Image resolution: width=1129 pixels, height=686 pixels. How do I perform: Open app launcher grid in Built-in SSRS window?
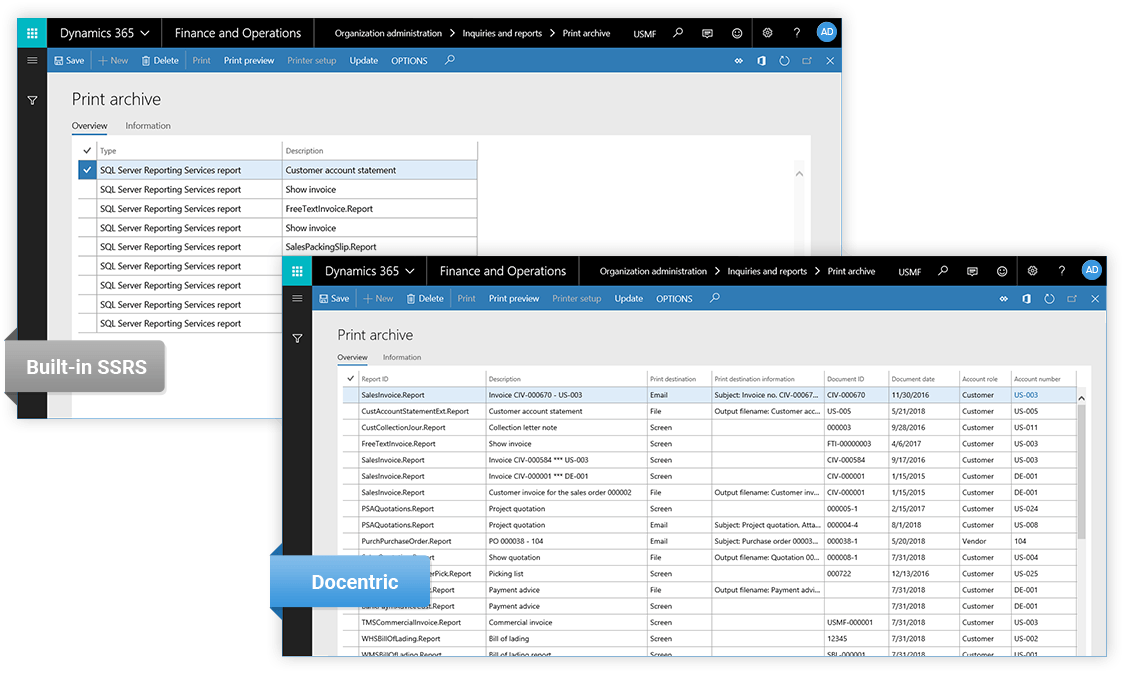(32, 33)
